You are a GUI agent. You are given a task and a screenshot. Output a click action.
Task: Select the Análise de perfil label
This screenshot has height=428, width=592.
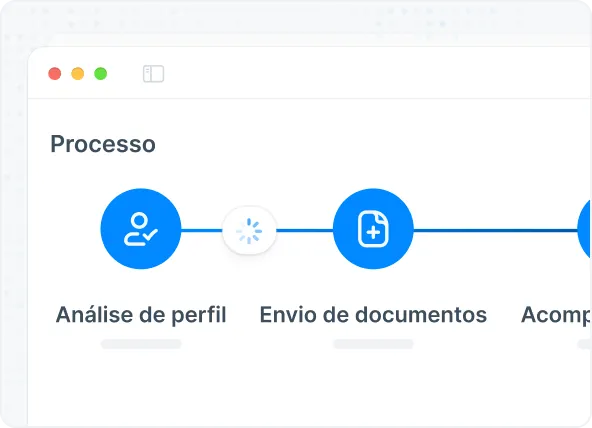(141, 315)
